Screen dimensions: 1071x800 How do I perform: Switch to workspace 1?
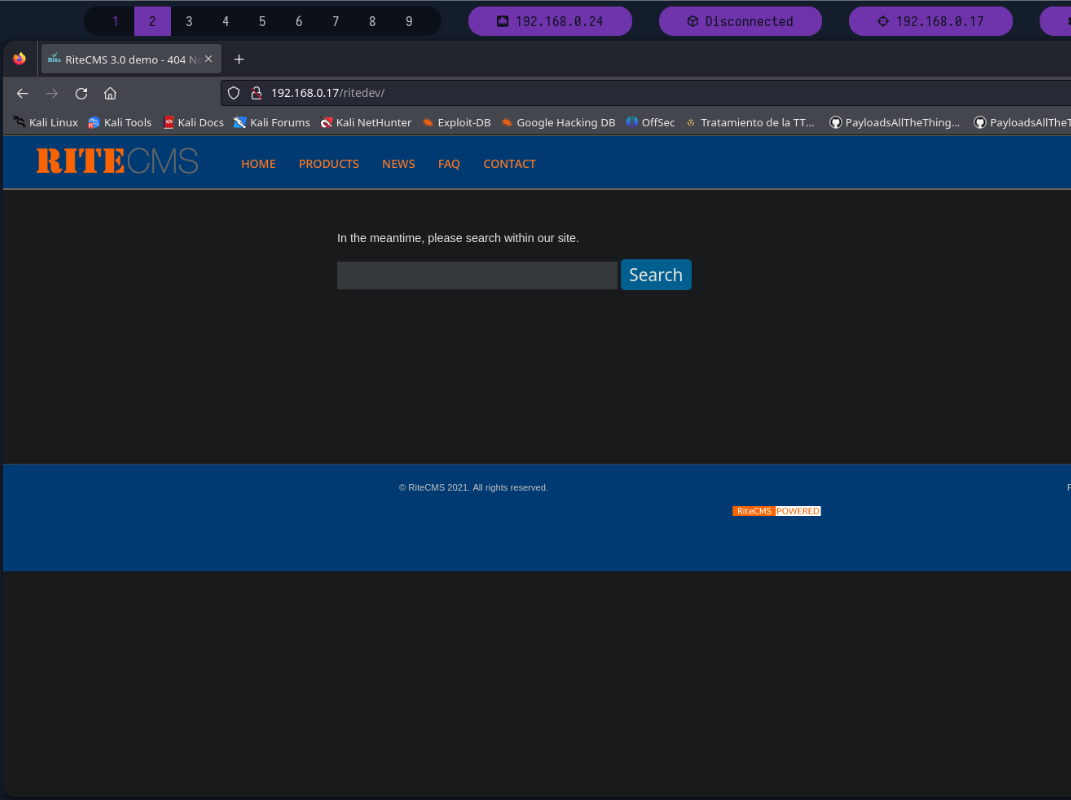115,21
